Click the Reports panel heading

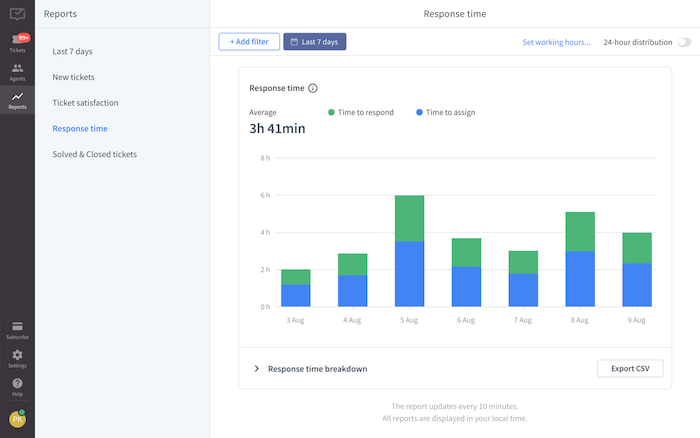point(60,14)
